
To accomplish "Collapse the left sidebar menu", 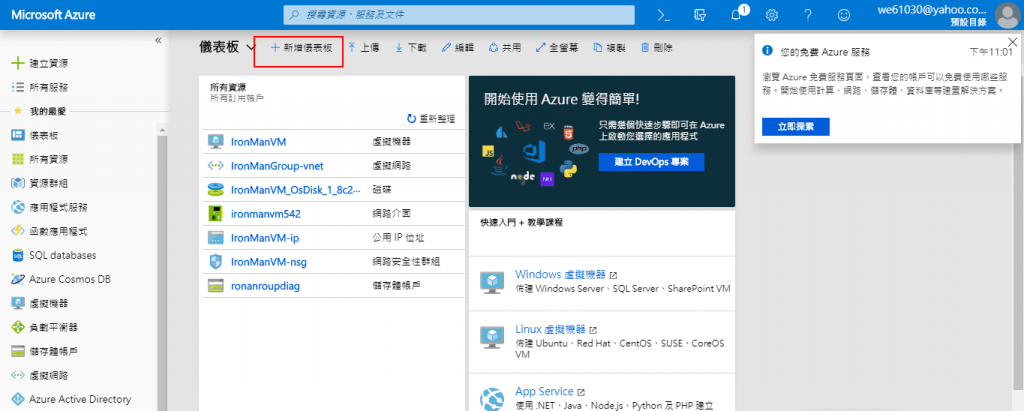I will point(158,41).
